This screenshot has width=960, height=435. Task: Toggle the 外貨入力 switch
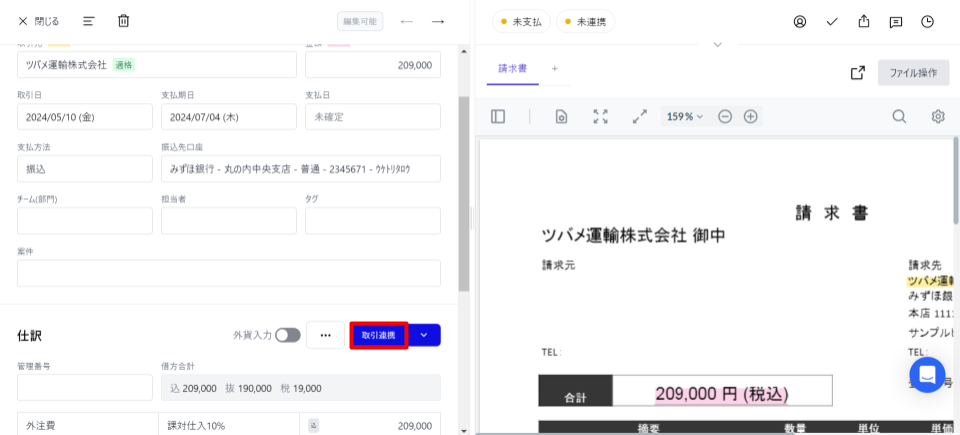pyautogui.click(x=288, y=335)
